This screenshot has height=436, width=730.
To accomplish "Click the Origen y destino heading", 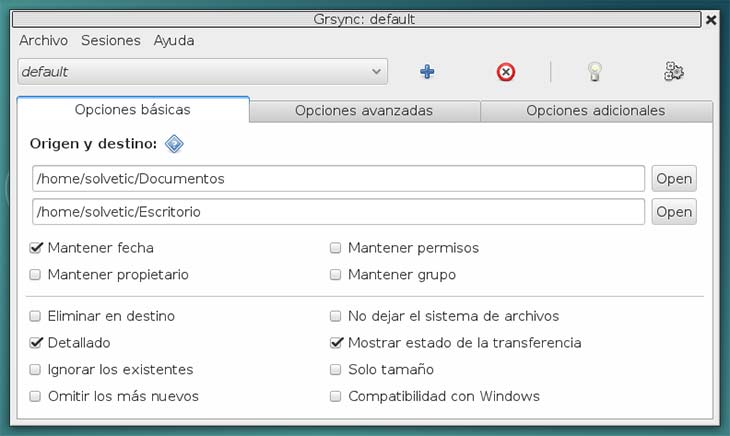I will pyautogui.click(x=94, y=144).
